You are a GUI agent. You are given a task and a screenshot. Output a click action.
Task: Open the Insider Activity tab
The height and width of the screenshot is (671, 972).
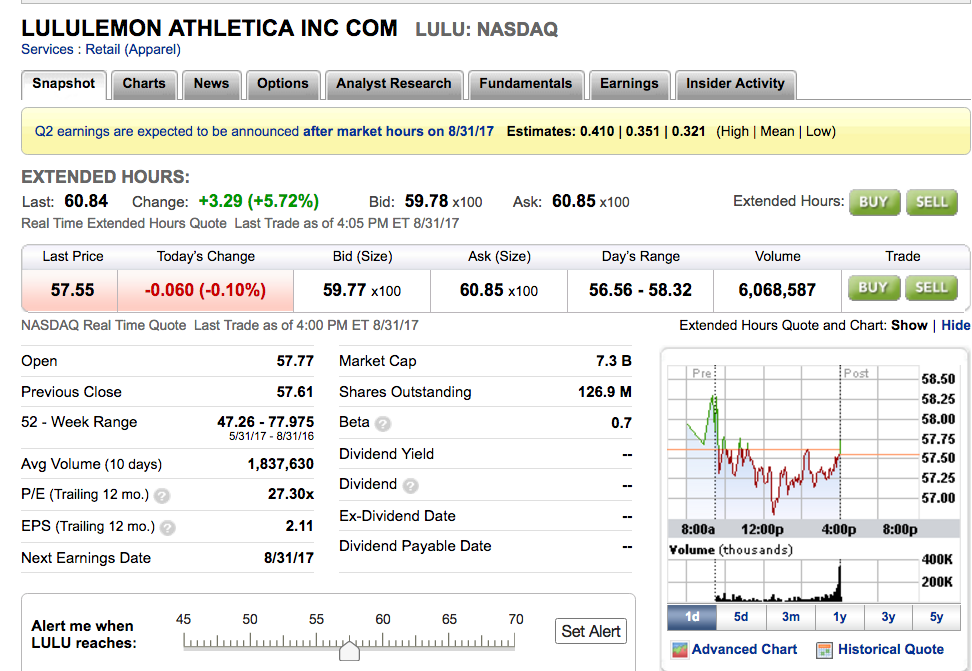click(x=735, y=84)
